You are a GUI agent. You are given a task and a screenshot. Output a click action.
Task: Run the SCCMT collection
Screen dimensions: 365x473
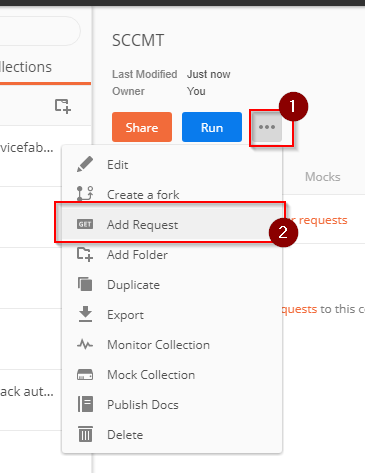click(212, 127)
